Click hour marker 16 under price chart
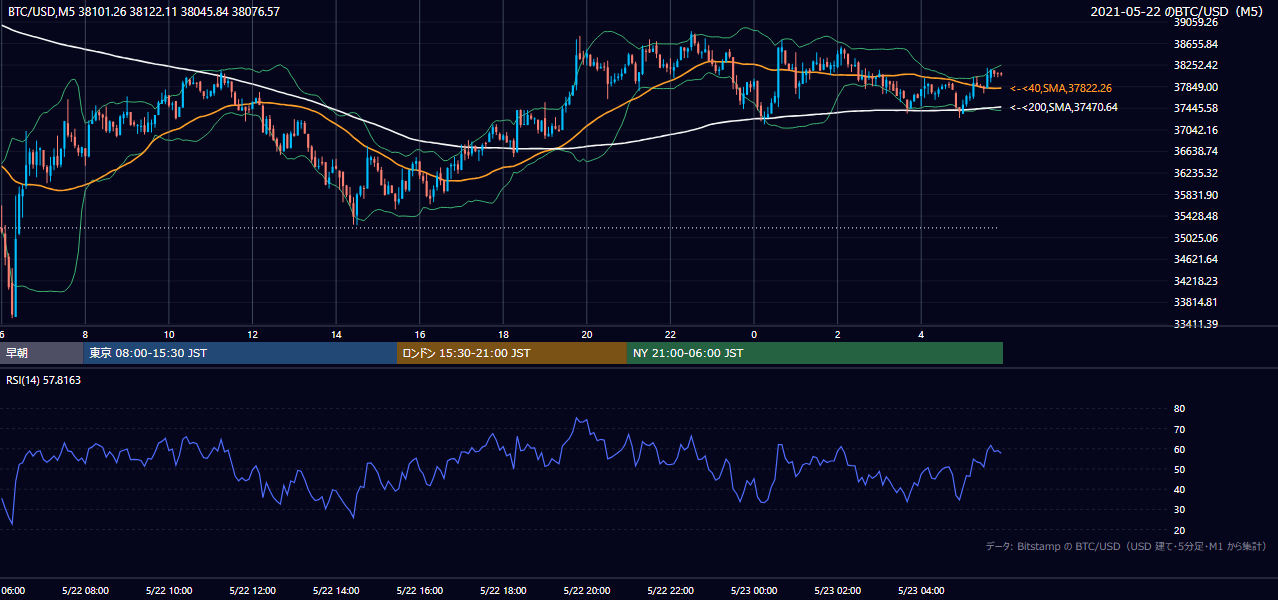The height and width of the screenshot is (600, 1278). tap(419, 335)
